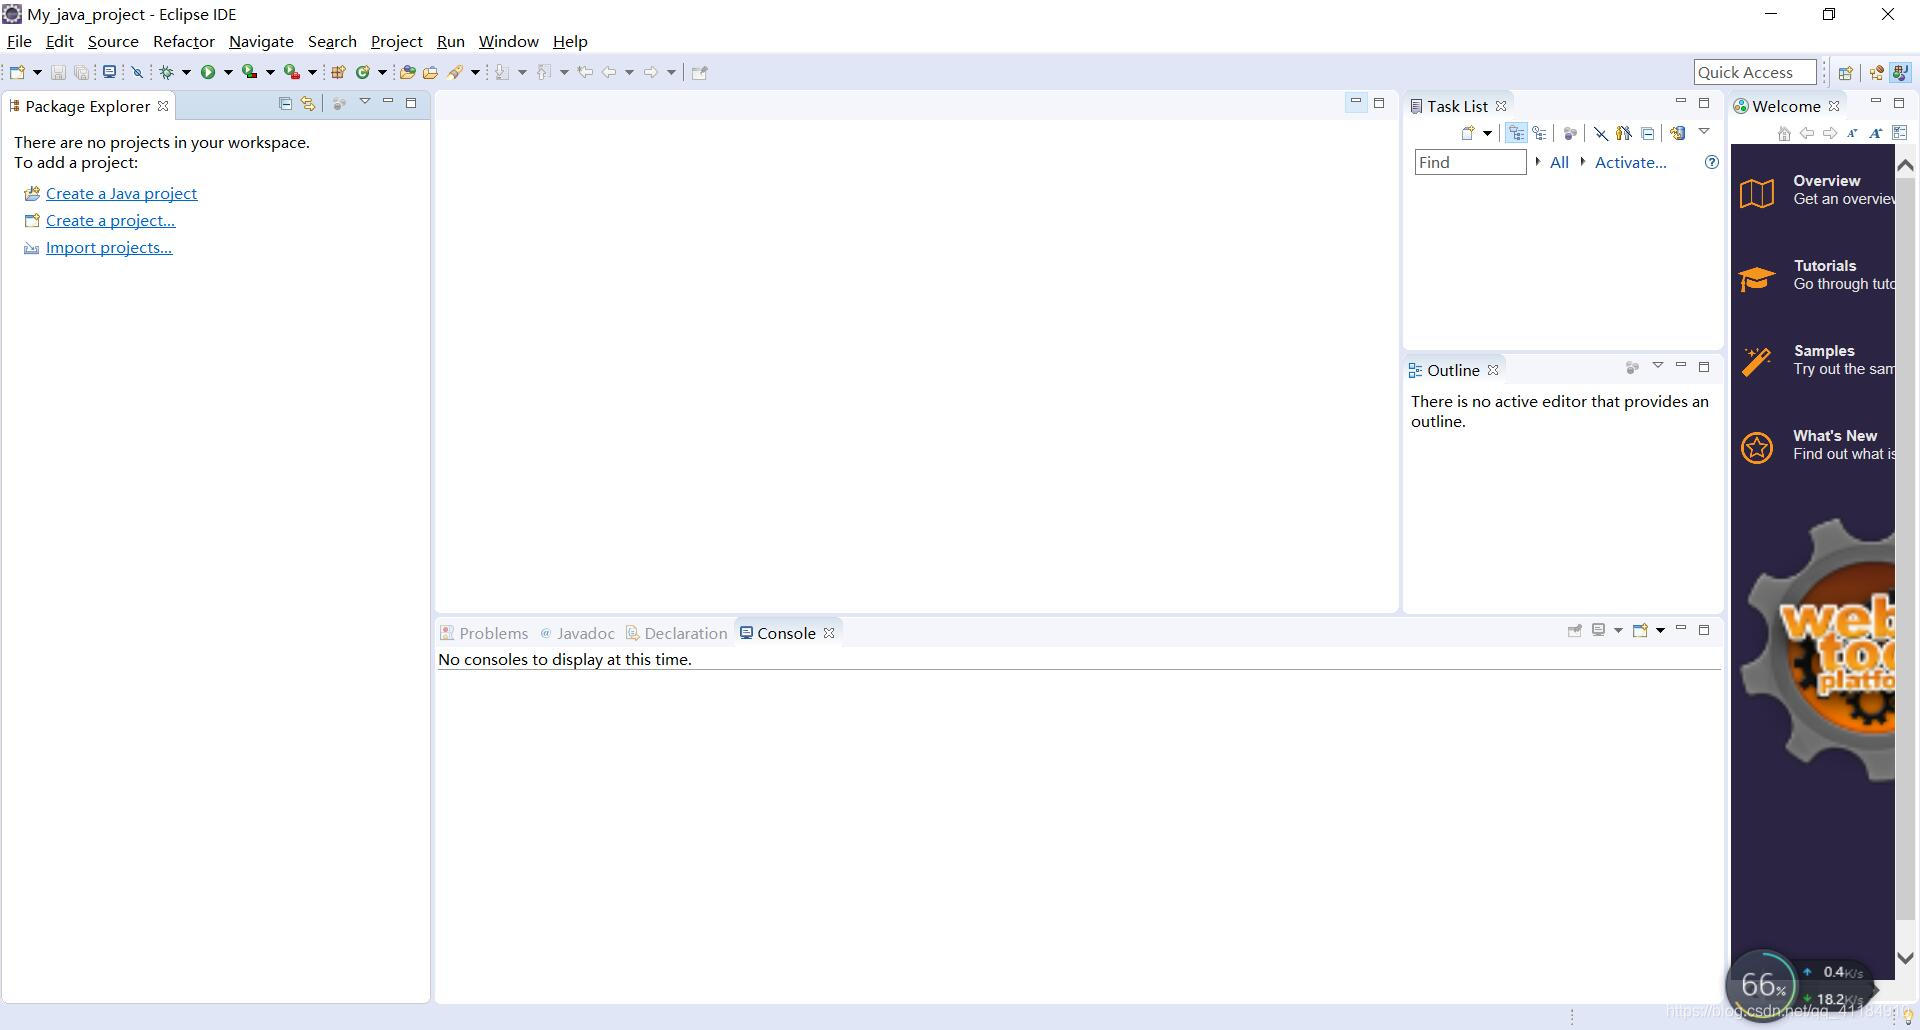
Task: Click the Debug bug icon
Action: tap(167, 72)
